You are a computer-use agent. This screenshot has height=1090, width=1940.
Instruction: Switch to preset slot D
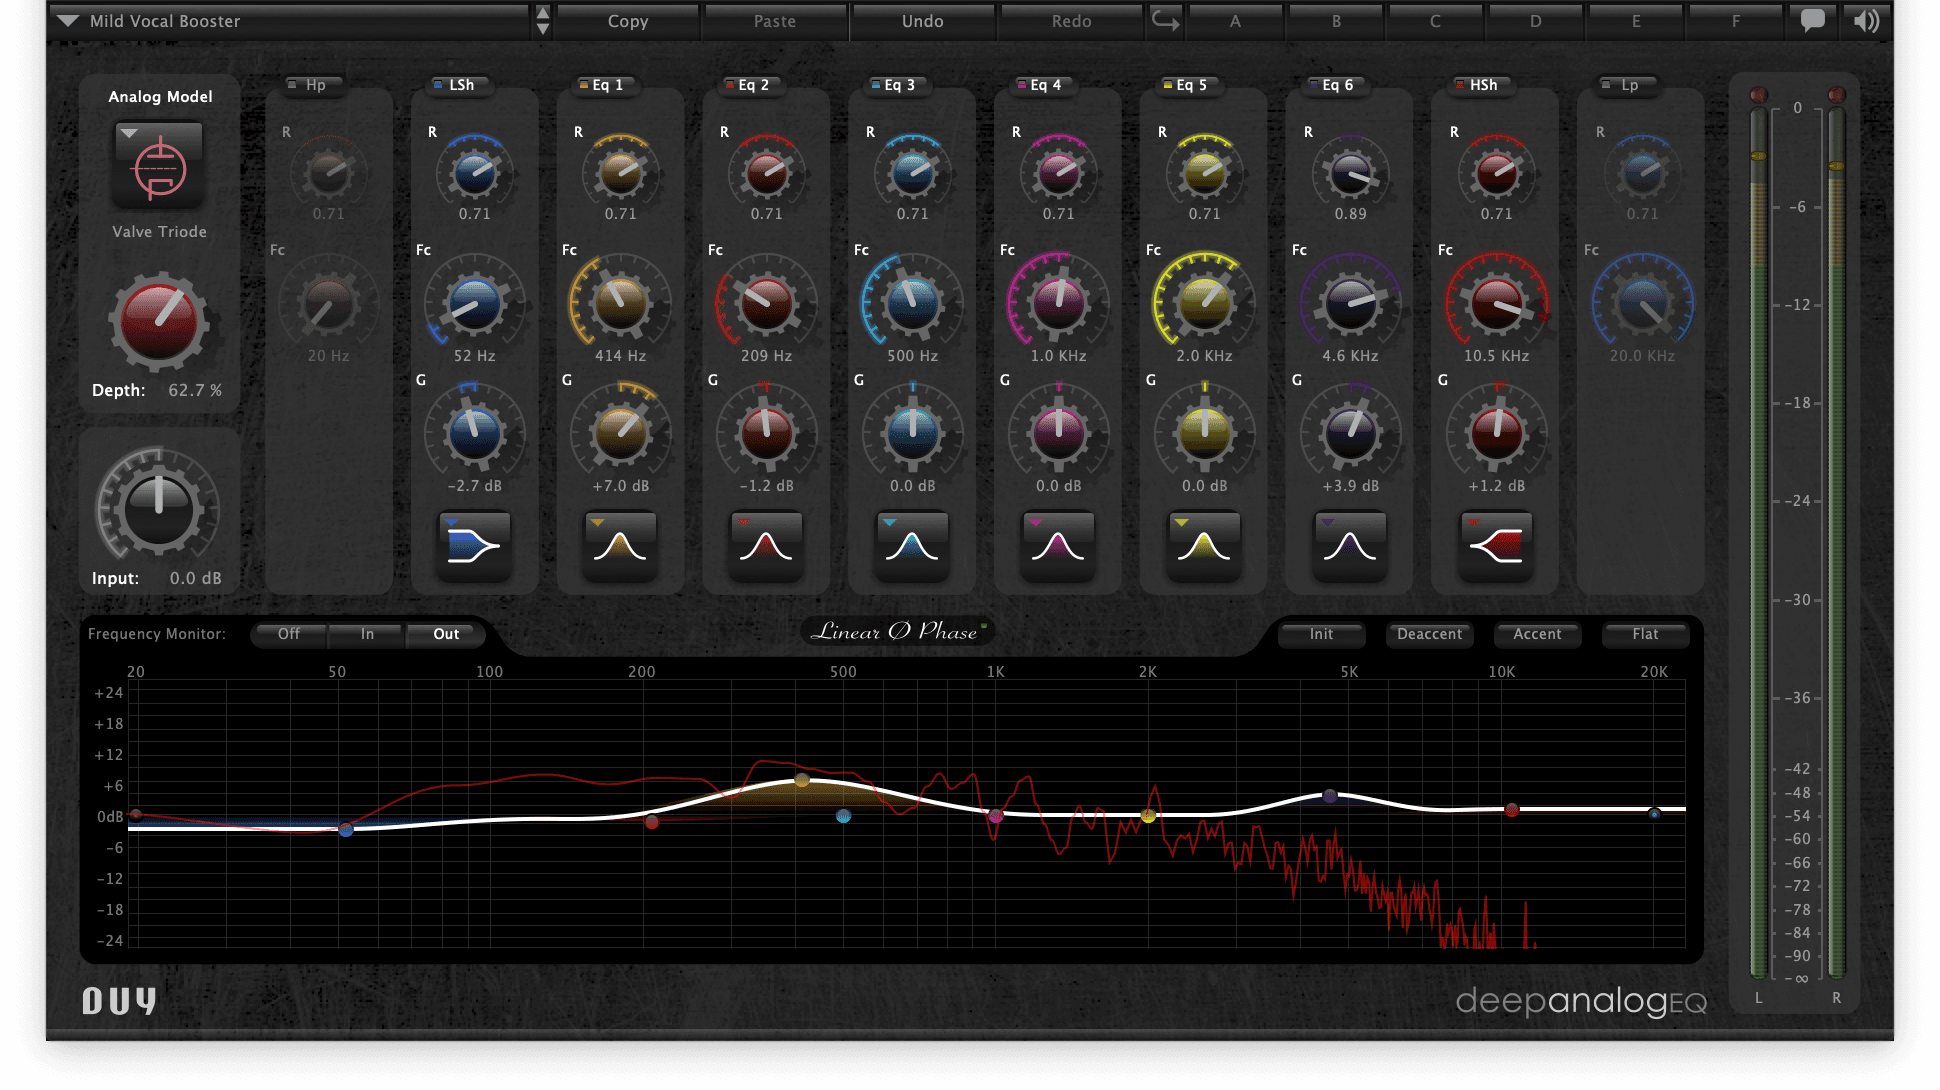coord(1535,20)
